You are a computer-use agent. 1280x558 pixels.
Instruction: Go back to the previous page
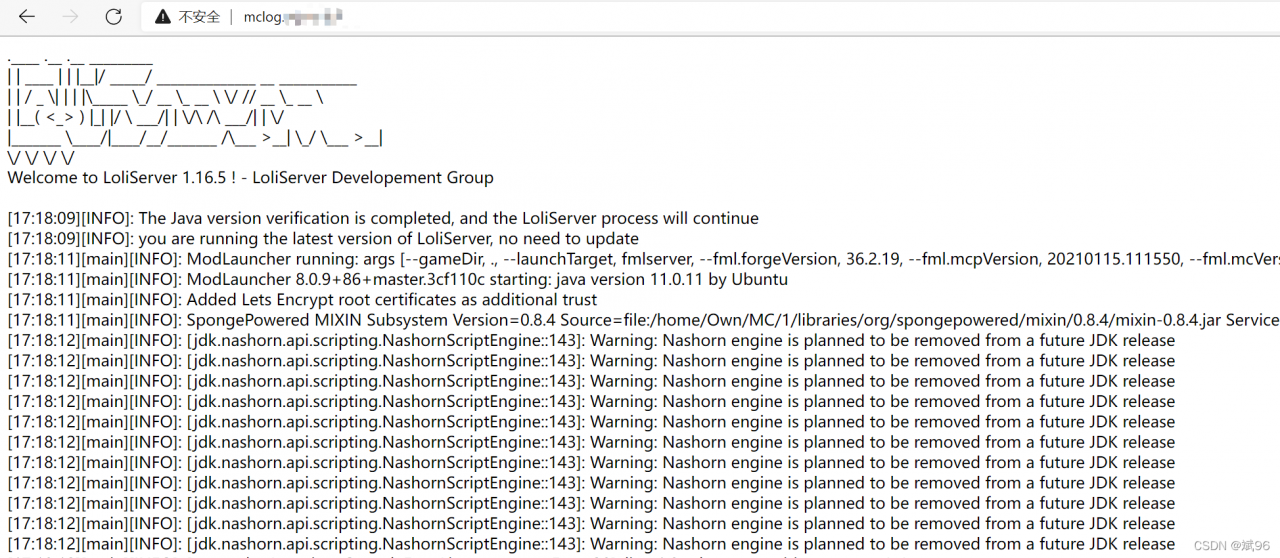click(27, 17)
